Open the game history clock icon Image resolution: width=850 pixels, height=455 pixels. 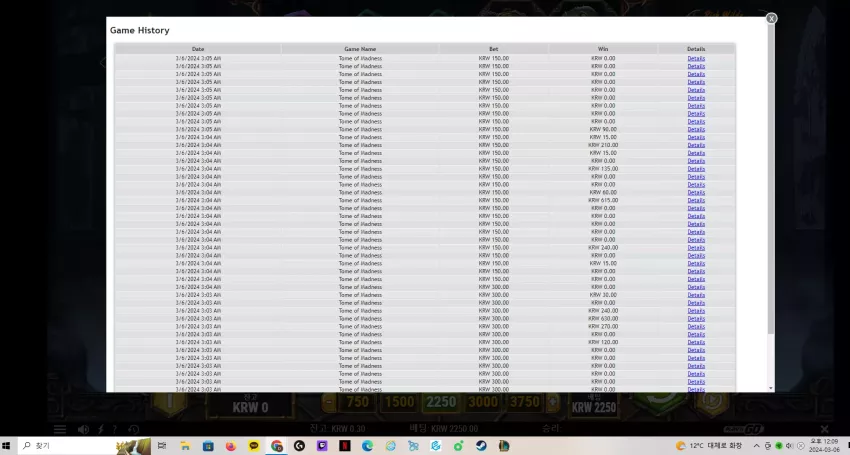click(x=133, y=429)
